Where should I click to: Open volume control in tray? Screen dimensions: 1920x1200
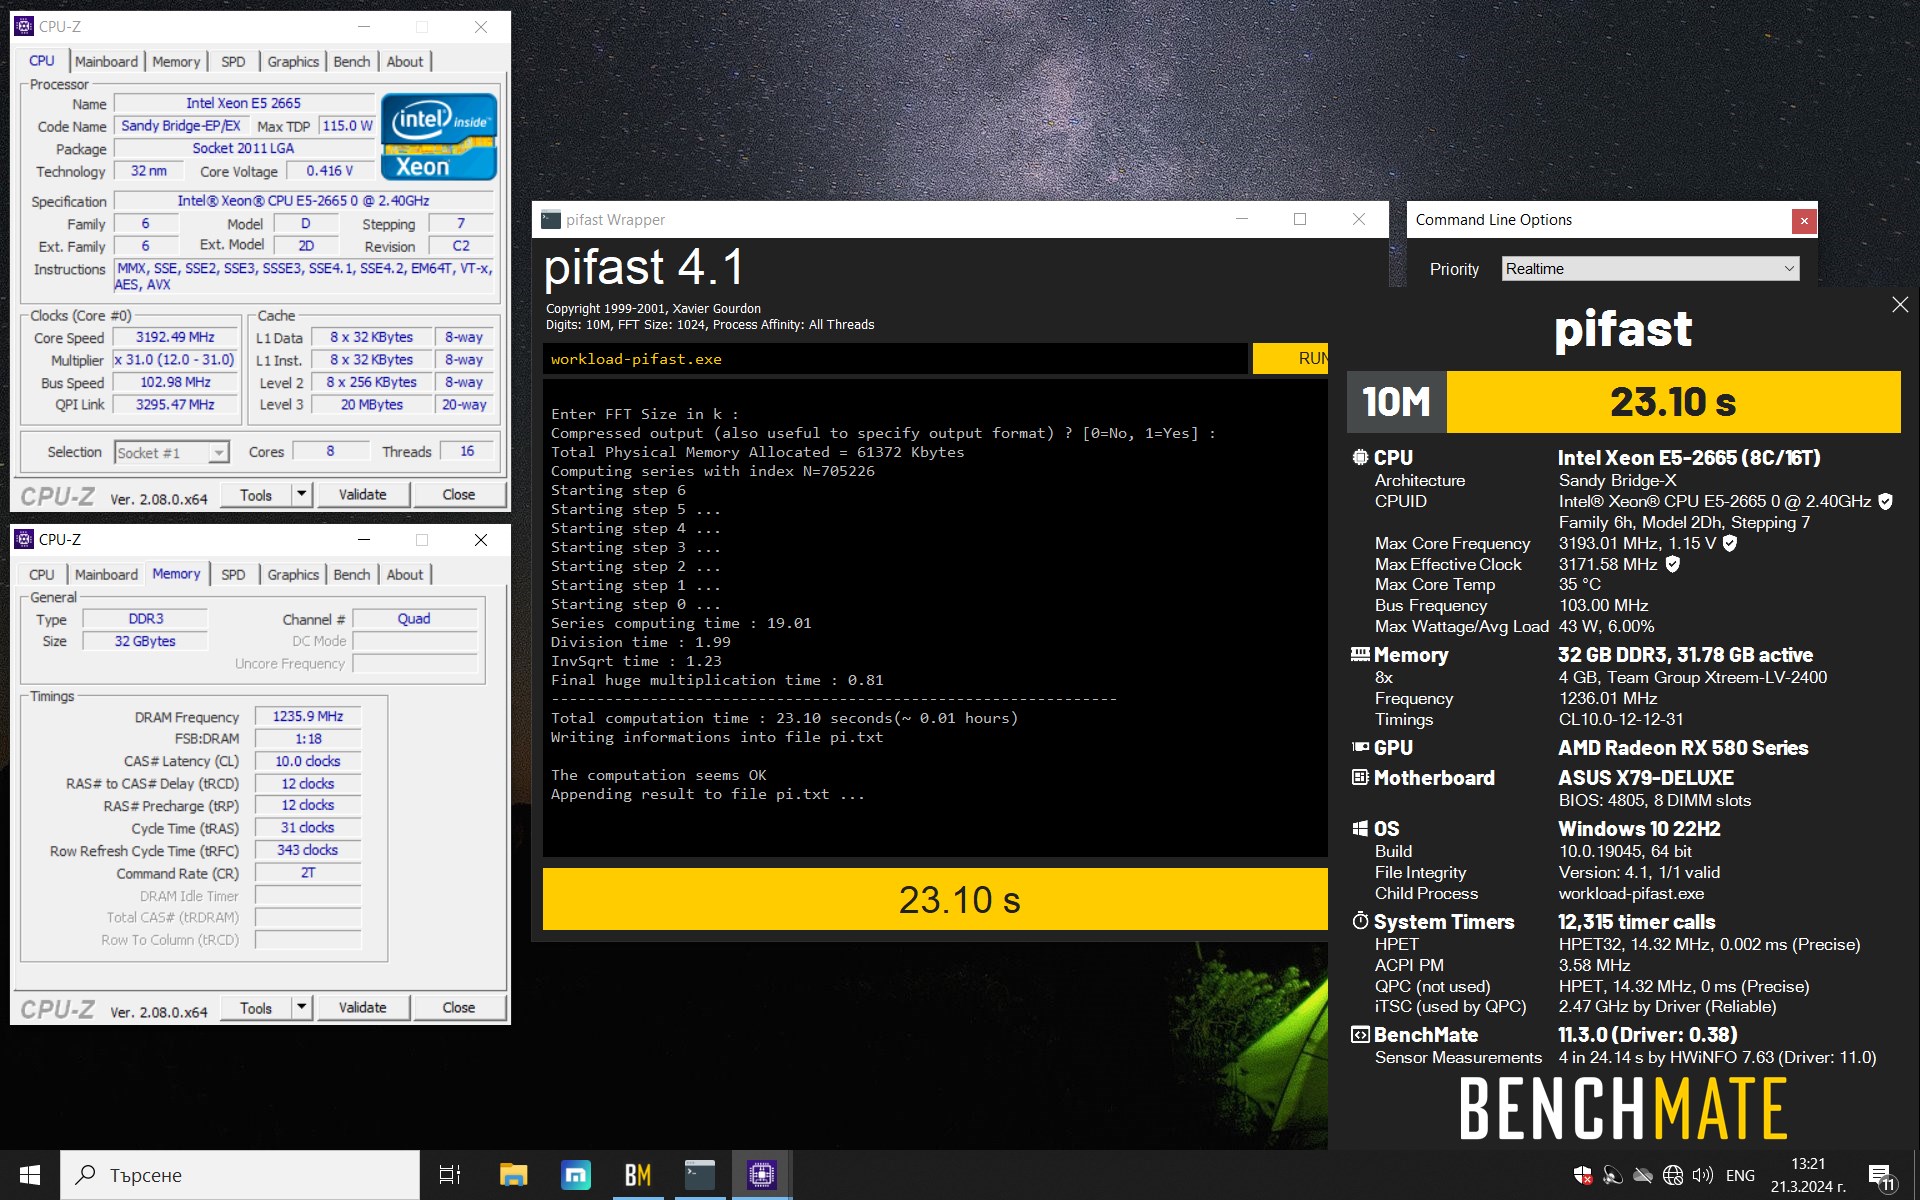coord(1702,1175)
